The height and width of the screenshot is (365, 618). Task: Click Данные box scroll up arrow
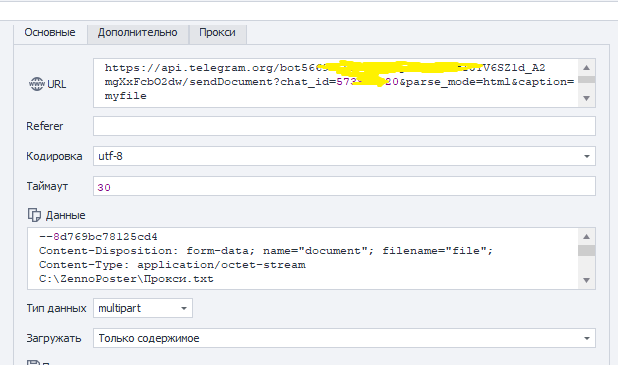tap(586, 237)
